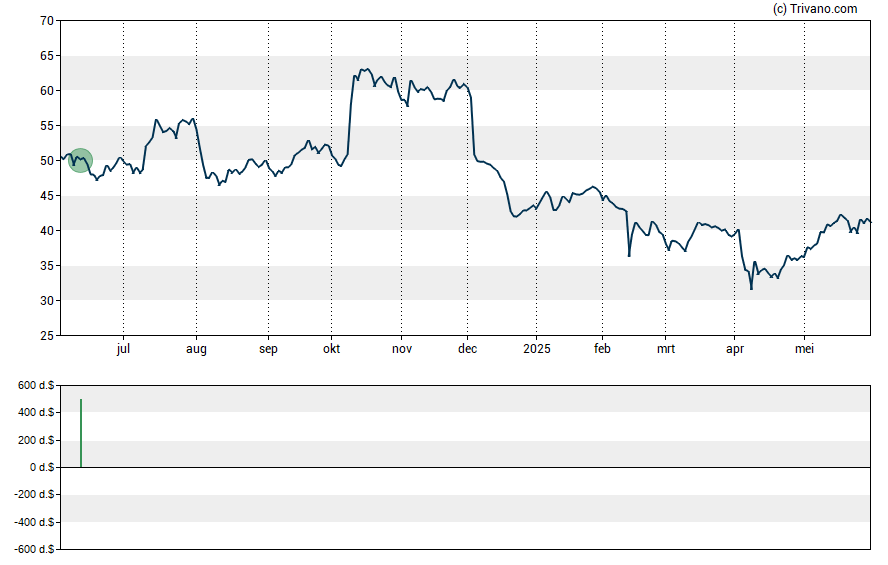
Task: Click the '60' price axis value
Action: pos(47,91)
